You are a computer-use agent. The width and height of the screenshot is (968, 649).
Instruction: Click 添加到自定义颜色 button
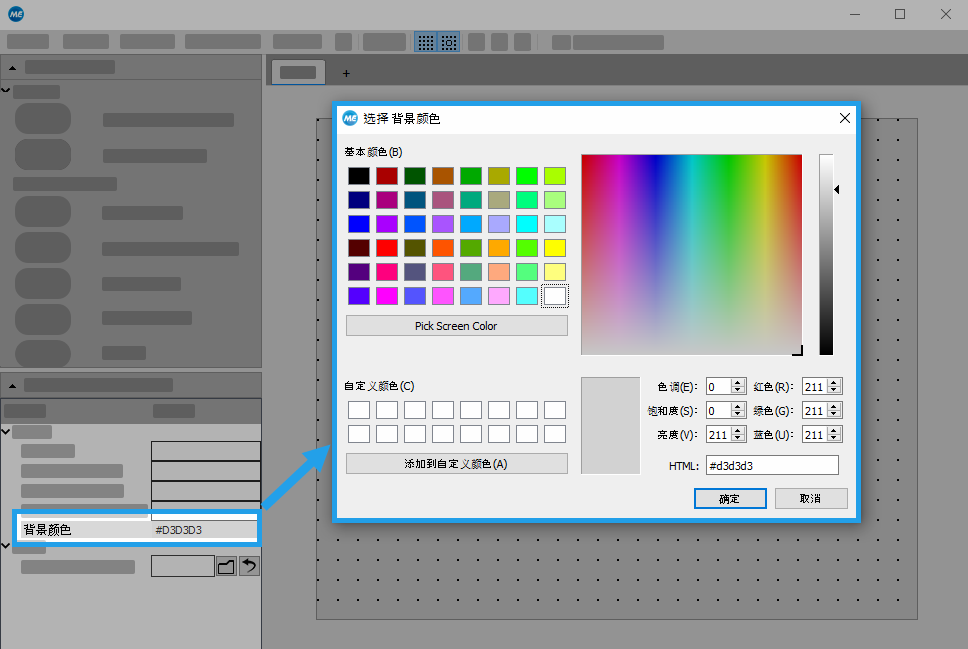point(456,464)
